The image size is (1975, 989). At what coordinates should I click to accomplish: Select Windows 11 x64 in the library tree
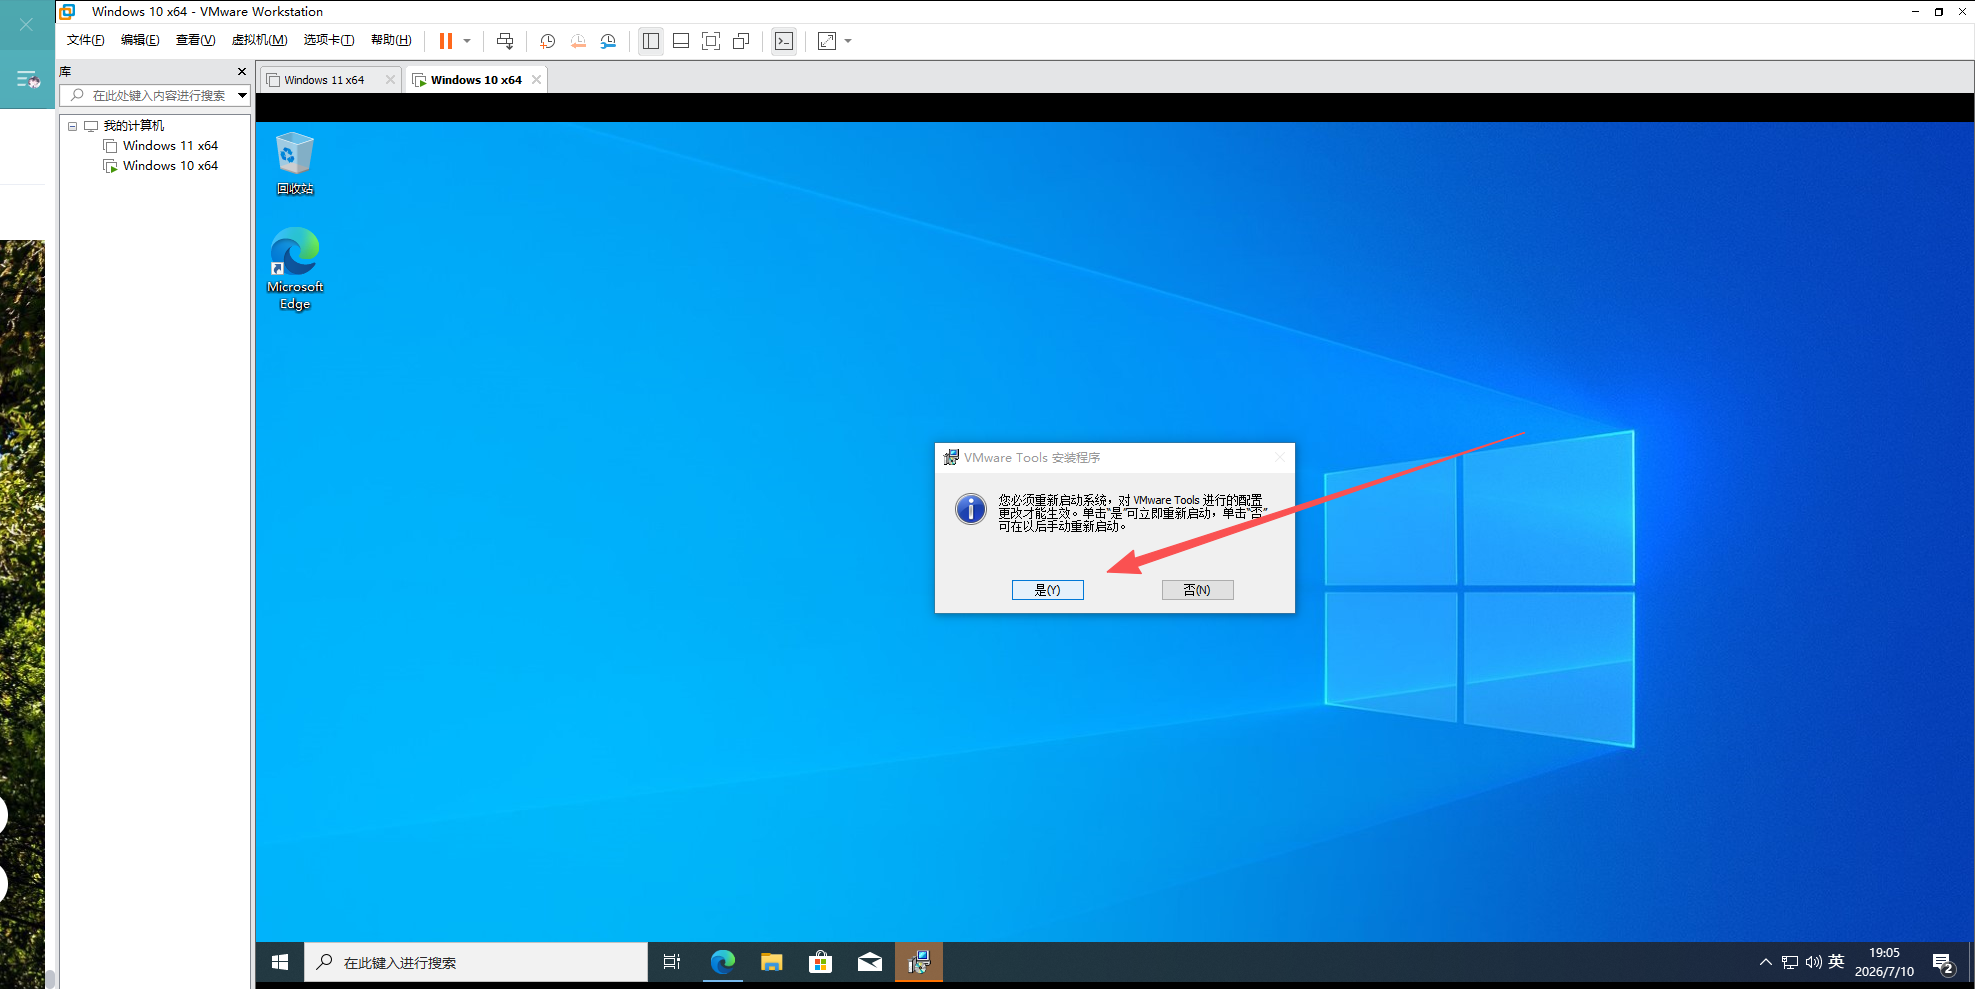tap(170, 146)
